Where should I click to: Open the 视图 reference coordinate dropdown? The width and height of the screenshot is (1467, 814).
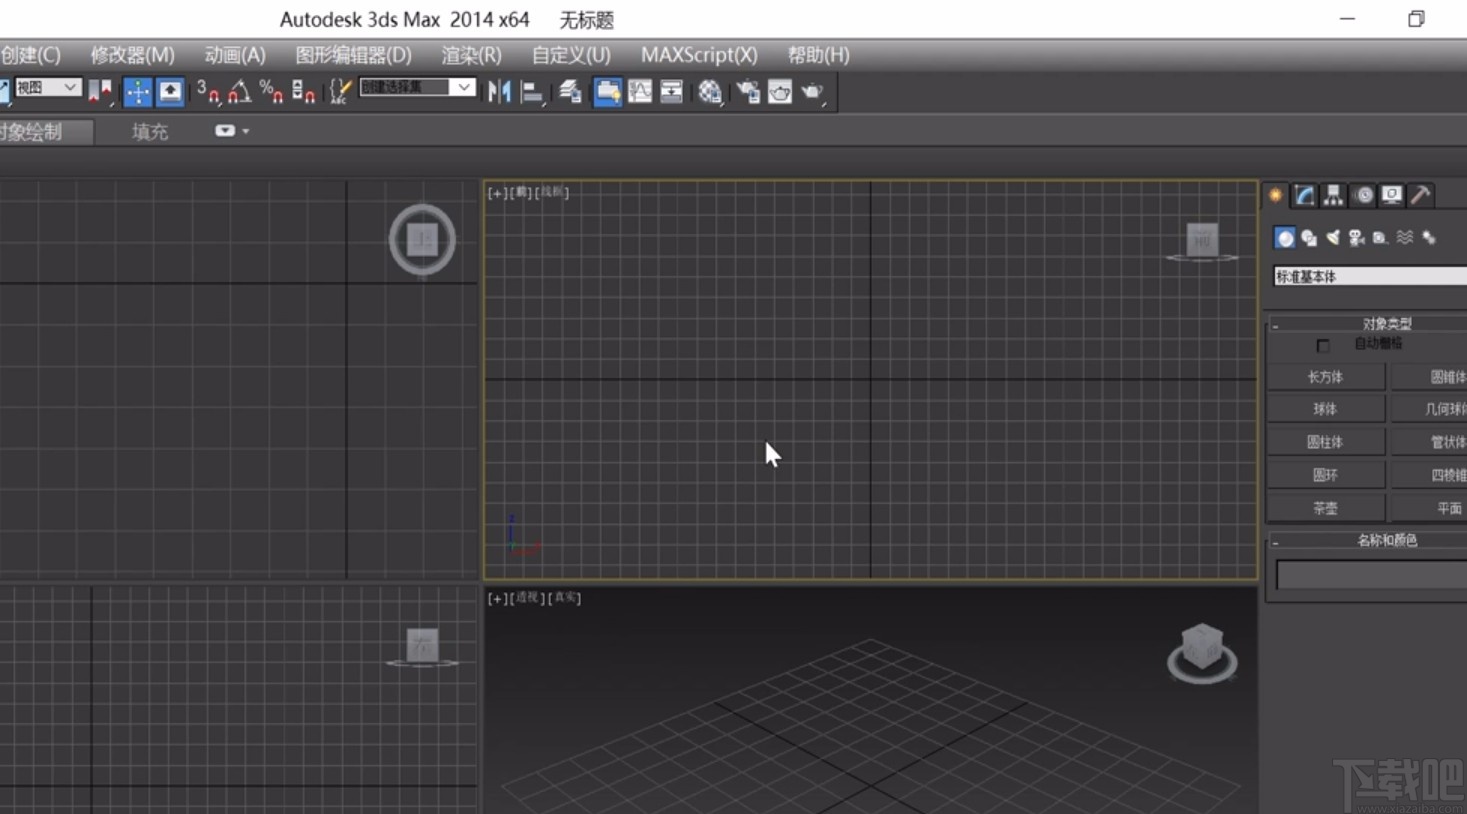[x=47, y=88]
